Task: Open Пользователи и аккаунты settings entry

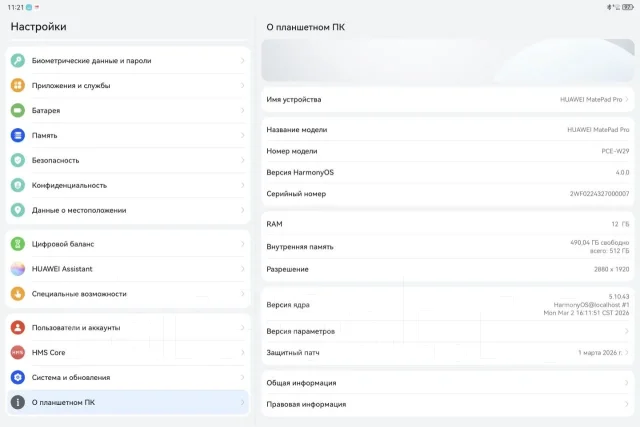Action: 128,327
